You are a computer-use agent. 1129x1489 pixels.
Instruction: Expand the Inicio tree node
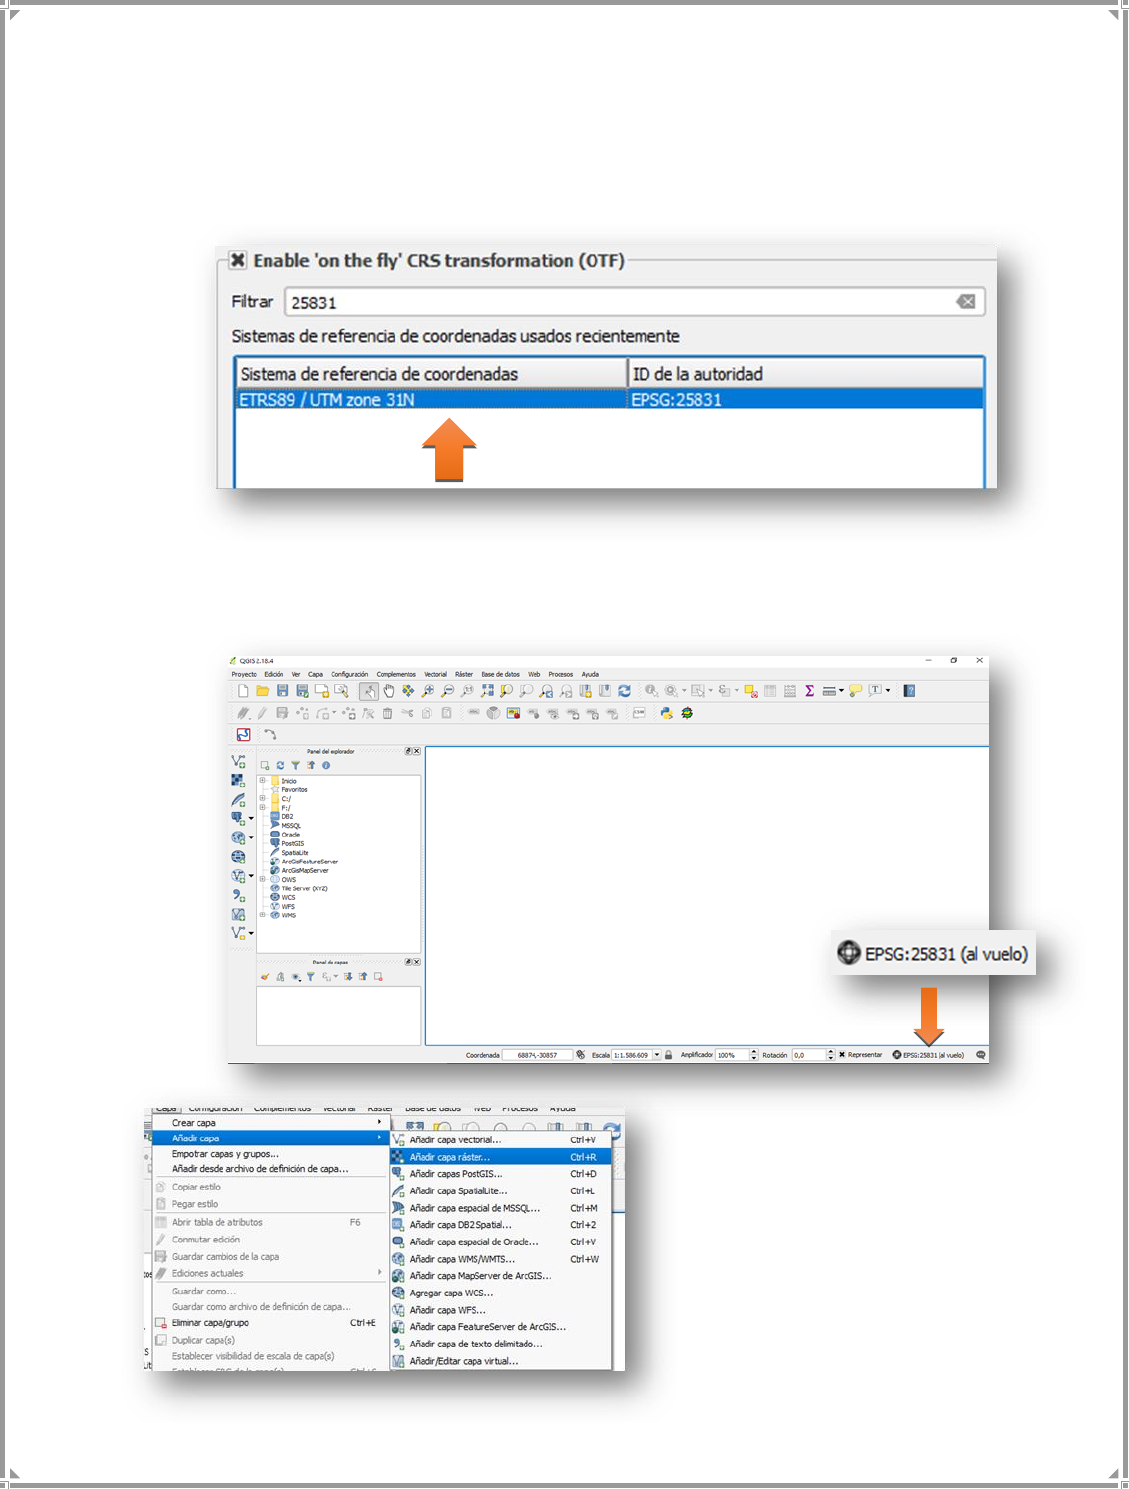point(263,781)
